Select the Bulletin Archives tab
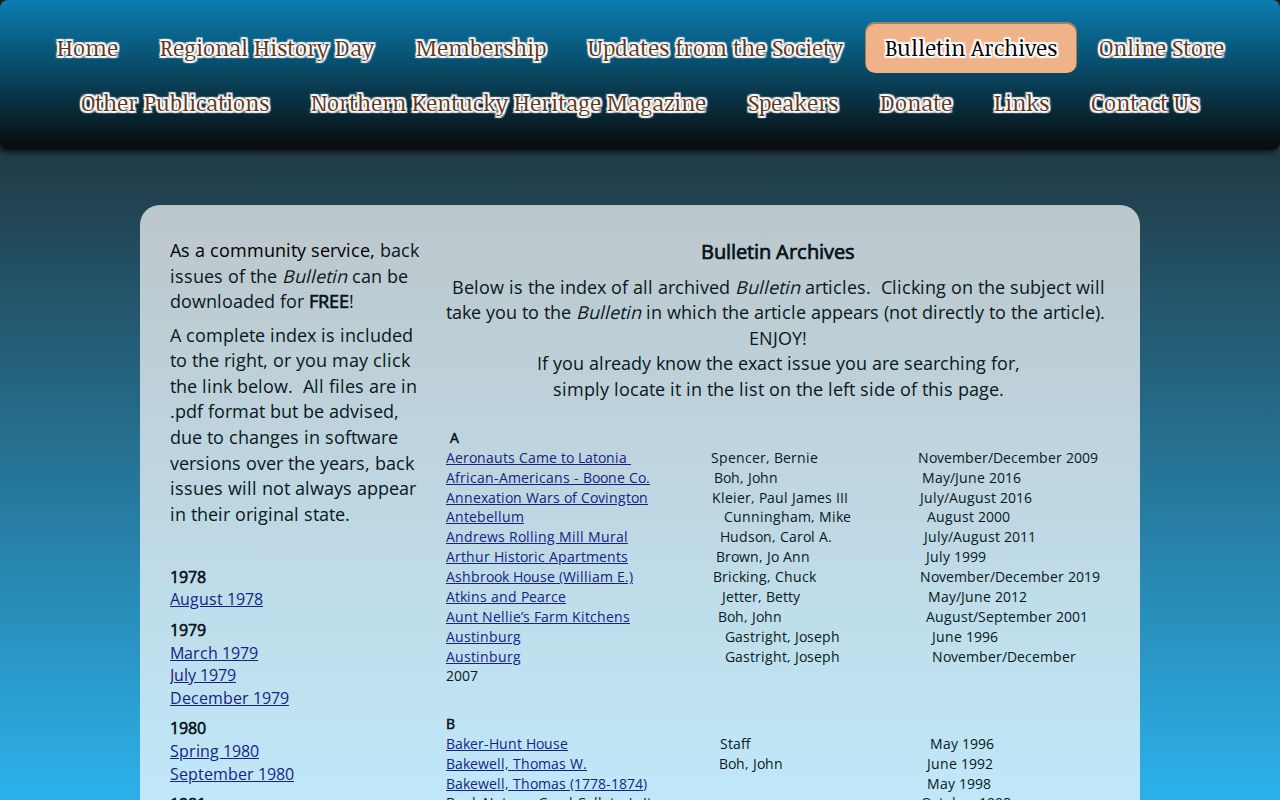This screenshot has height=800, width=1280. click(x=971, y=48)
